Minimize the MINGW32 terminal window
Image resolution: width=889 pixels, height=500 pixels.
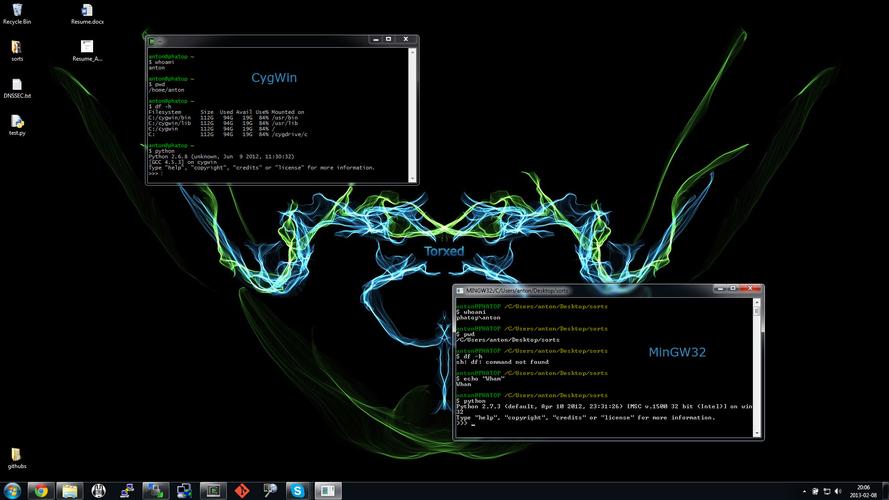720,289
